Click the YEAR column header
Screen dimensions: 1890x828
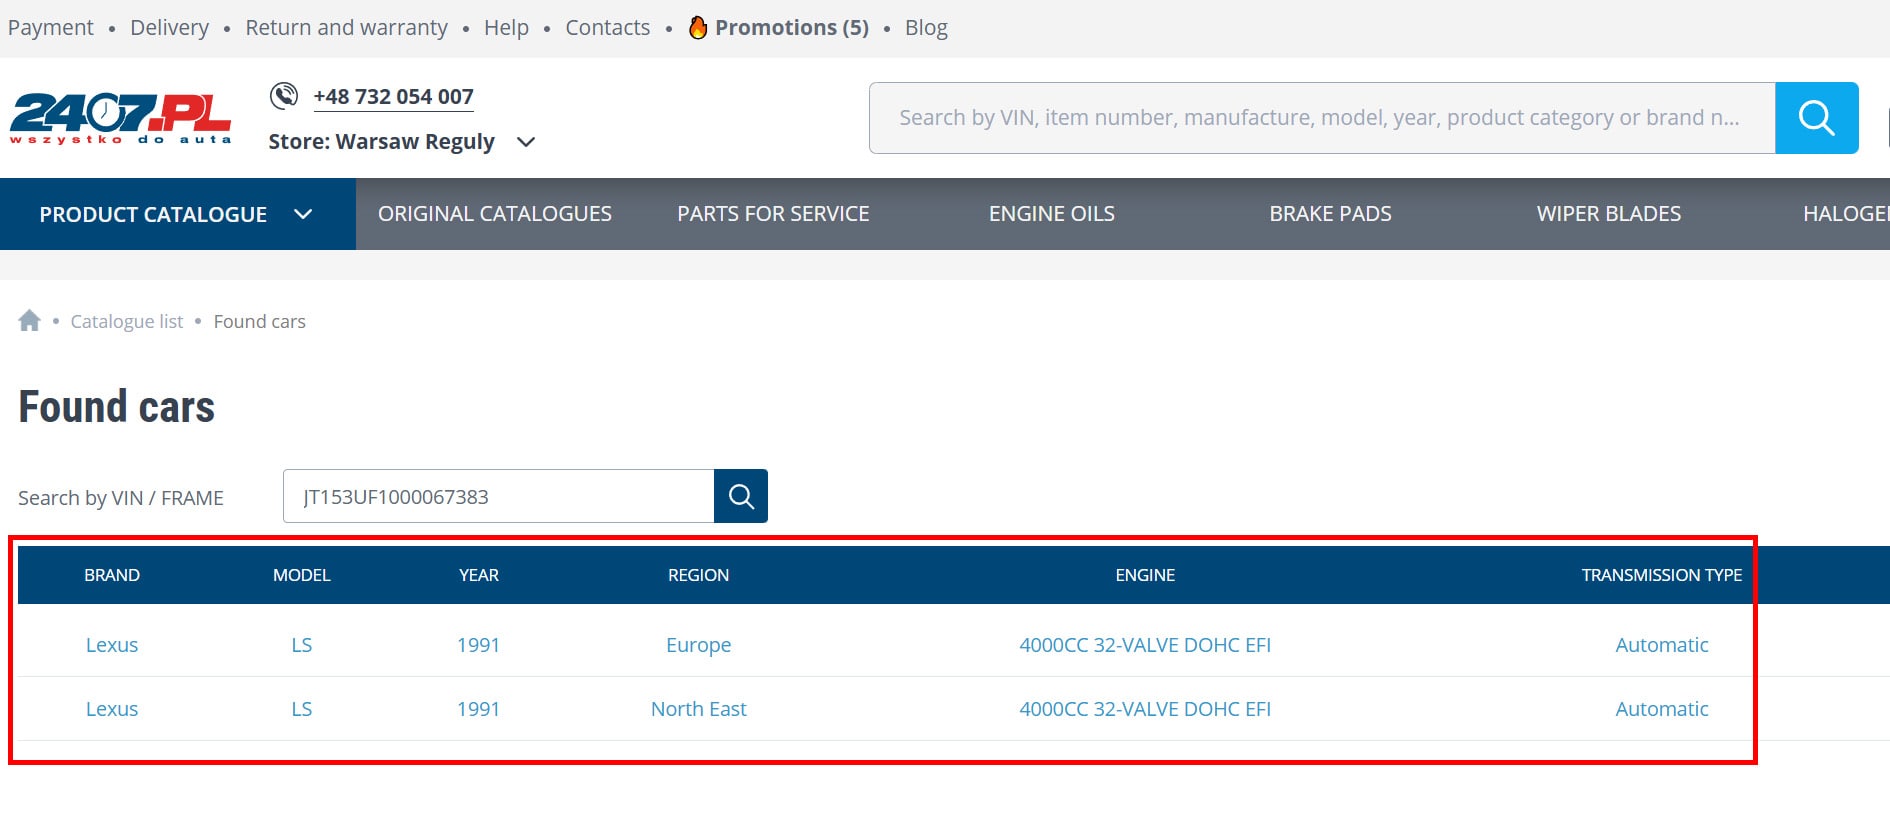click(479, 575)
